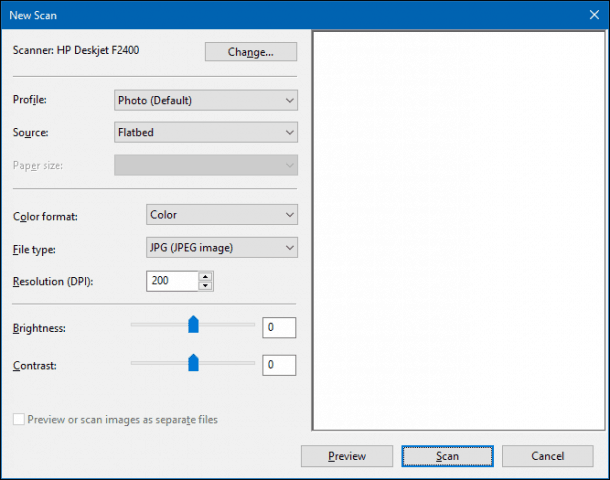Click the Brightness value box
The image size is (610, 480).
pos(279,328)
